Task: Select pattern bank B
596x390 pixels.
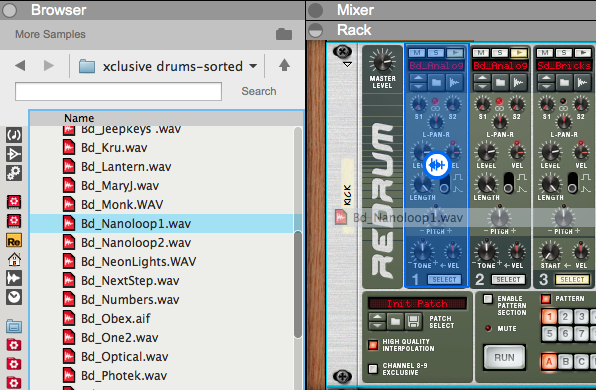Action: coord(565,361)
